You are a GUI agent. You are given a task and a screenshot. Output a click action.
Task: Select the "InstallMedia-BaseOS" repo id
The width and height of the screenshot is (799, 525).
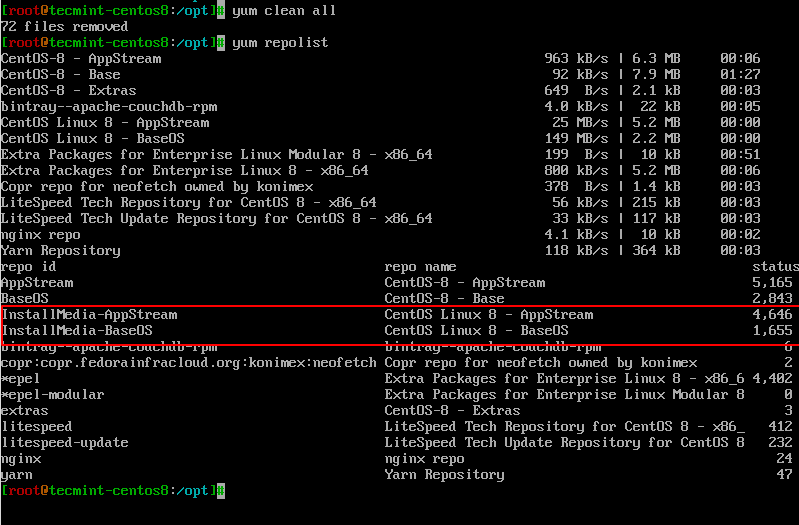coord(77,330)
